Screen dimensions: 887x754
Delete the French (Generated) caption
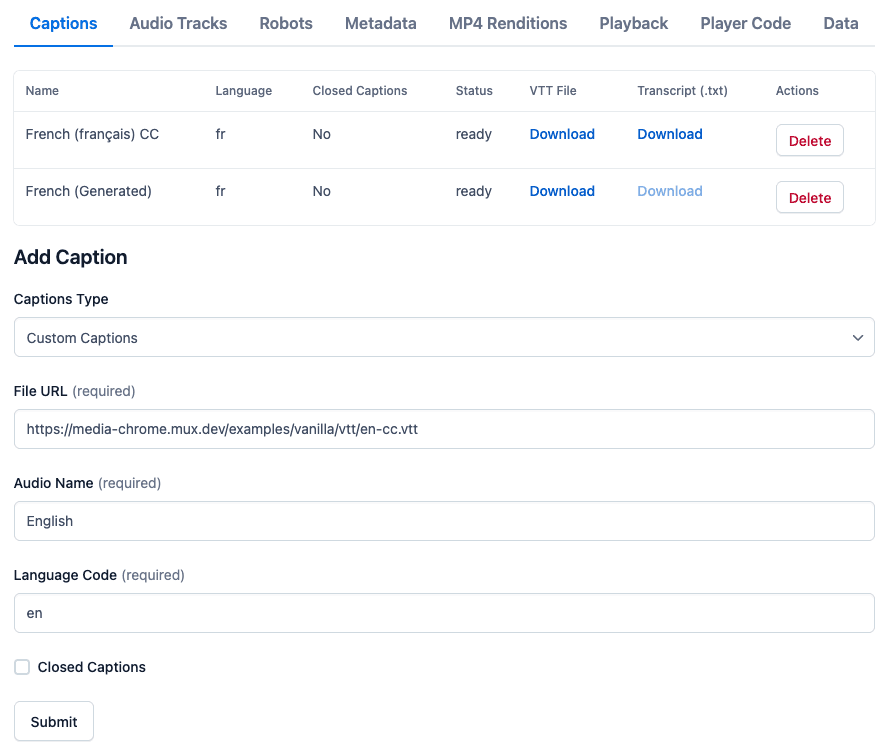[810, 197]
